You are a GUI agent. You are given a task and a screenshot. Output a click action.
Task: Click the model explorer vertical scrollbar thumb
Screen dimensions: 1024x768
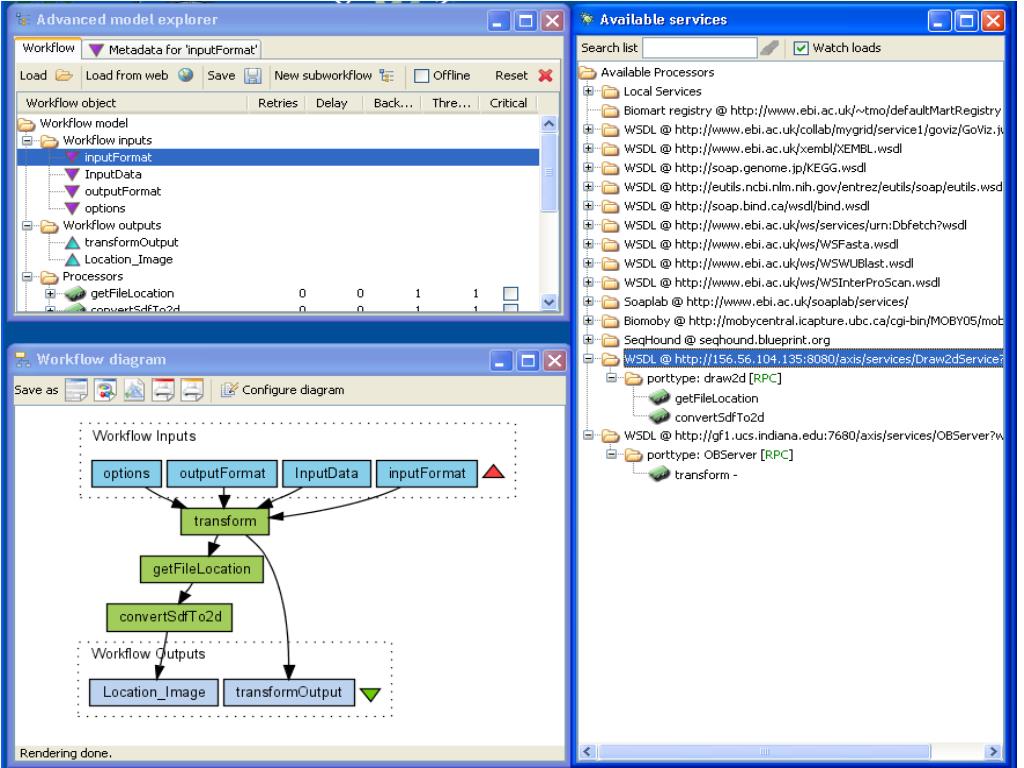point(549,172)
